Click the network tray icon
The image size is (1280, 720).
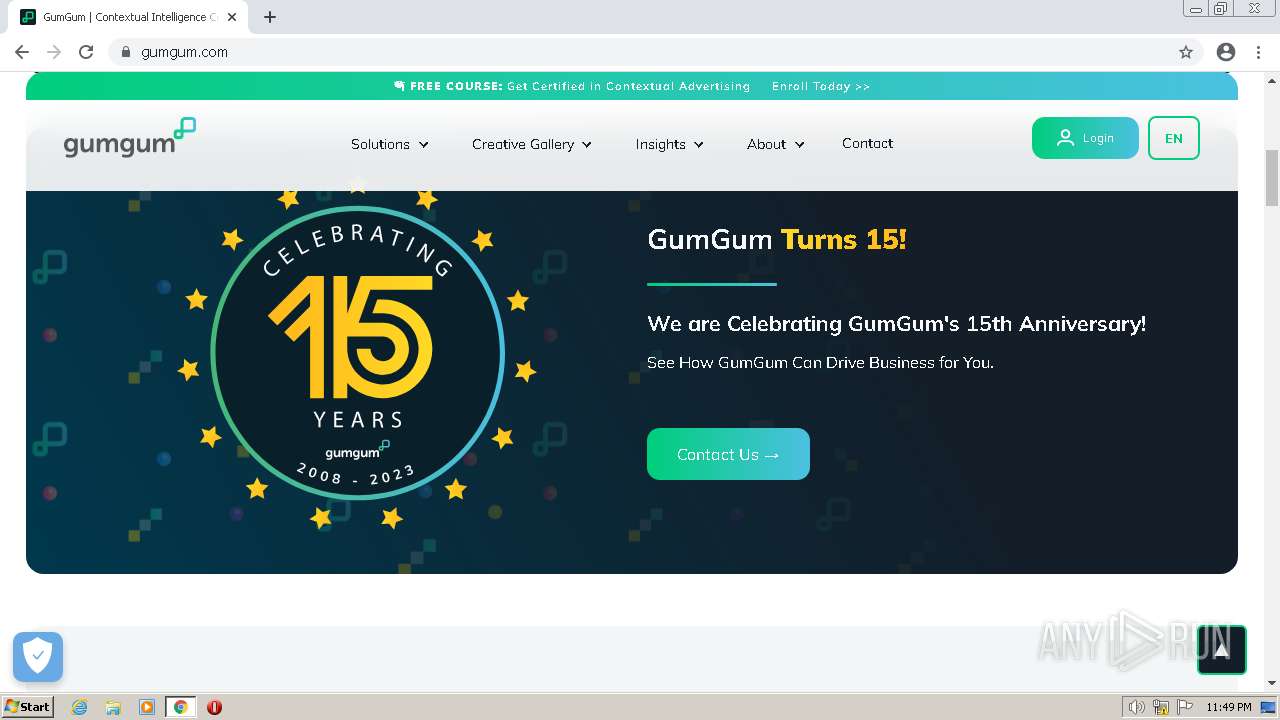tap(1161, 707)
